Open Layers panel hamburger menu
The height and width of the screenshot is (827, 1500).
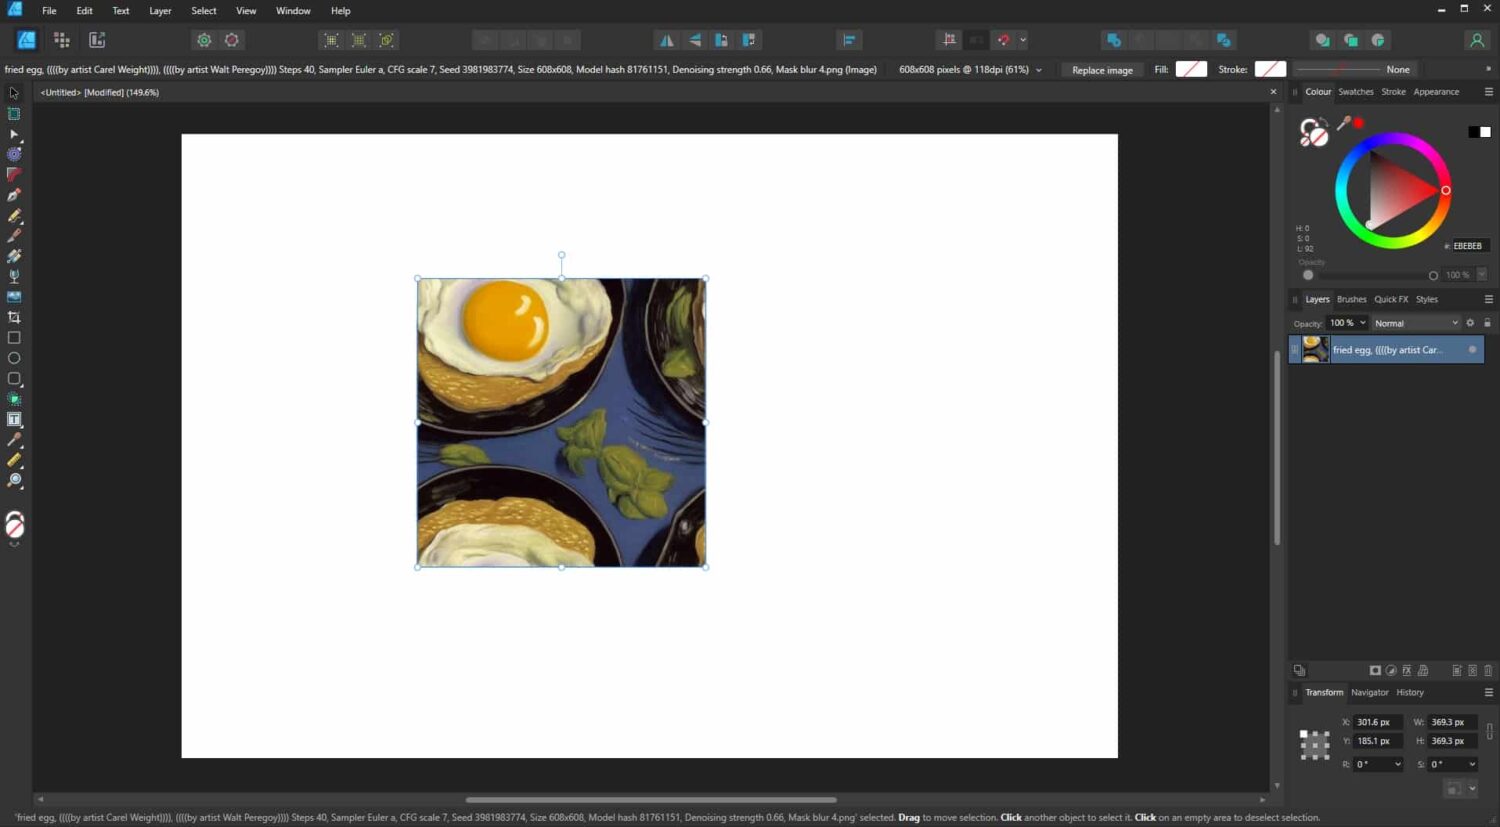(x=1488, y=299)
